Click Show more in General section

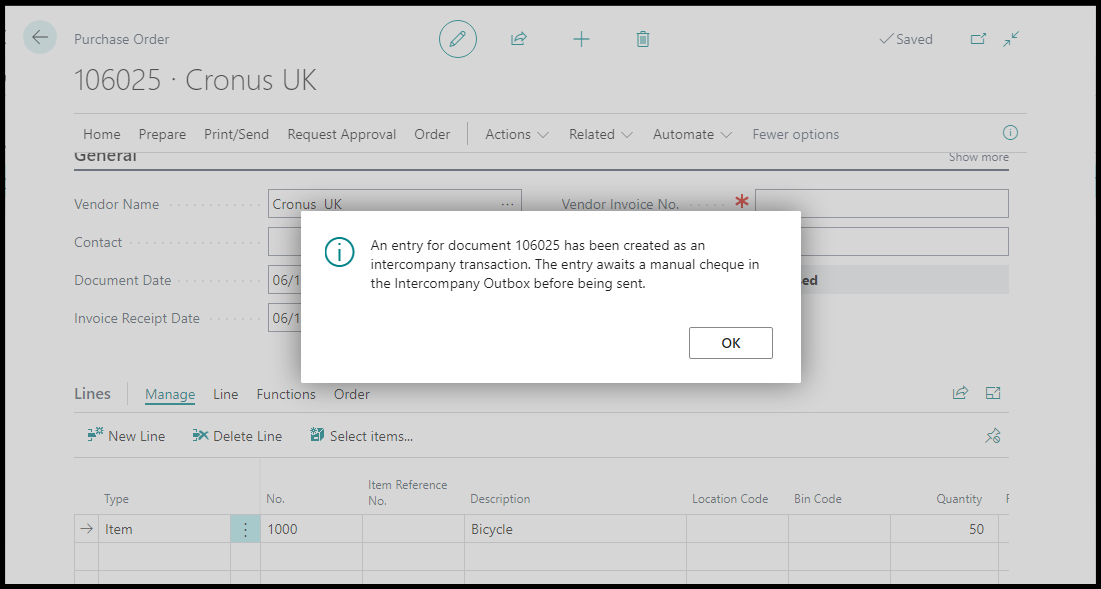click(x=979, y=157)
